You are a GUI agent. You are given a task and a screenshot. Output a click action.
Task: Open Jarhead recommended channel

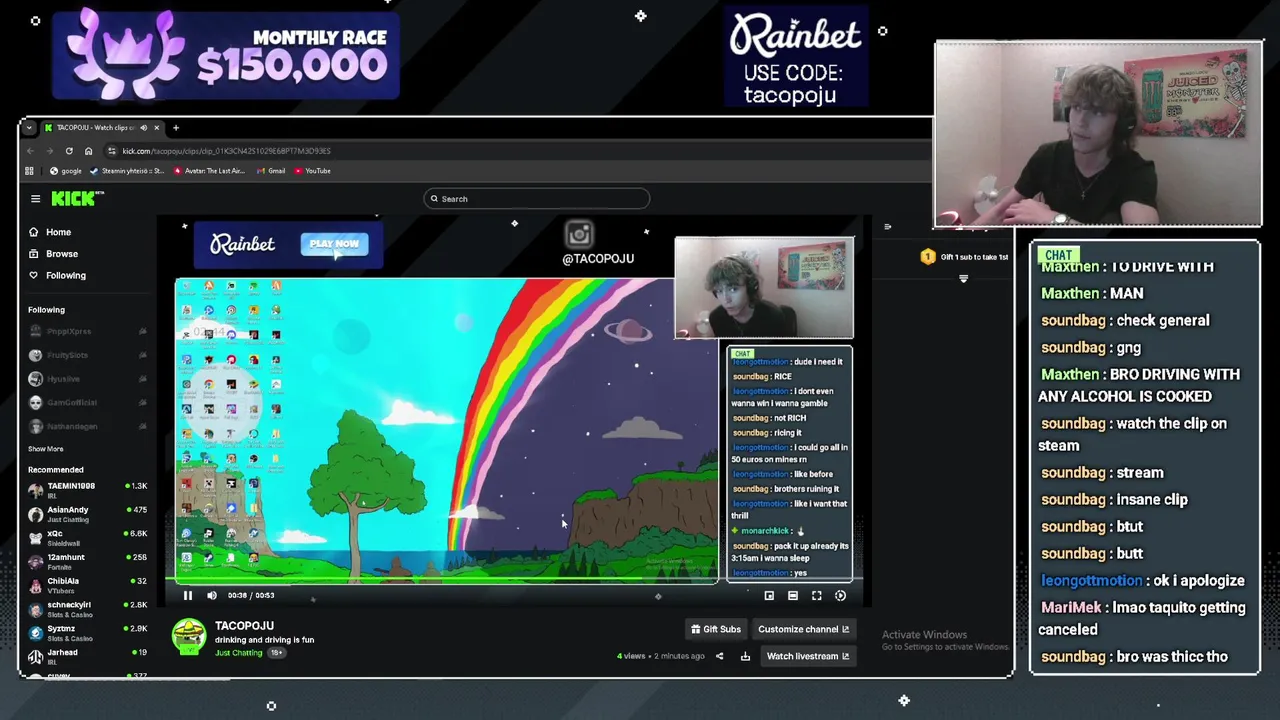point(87,656)
